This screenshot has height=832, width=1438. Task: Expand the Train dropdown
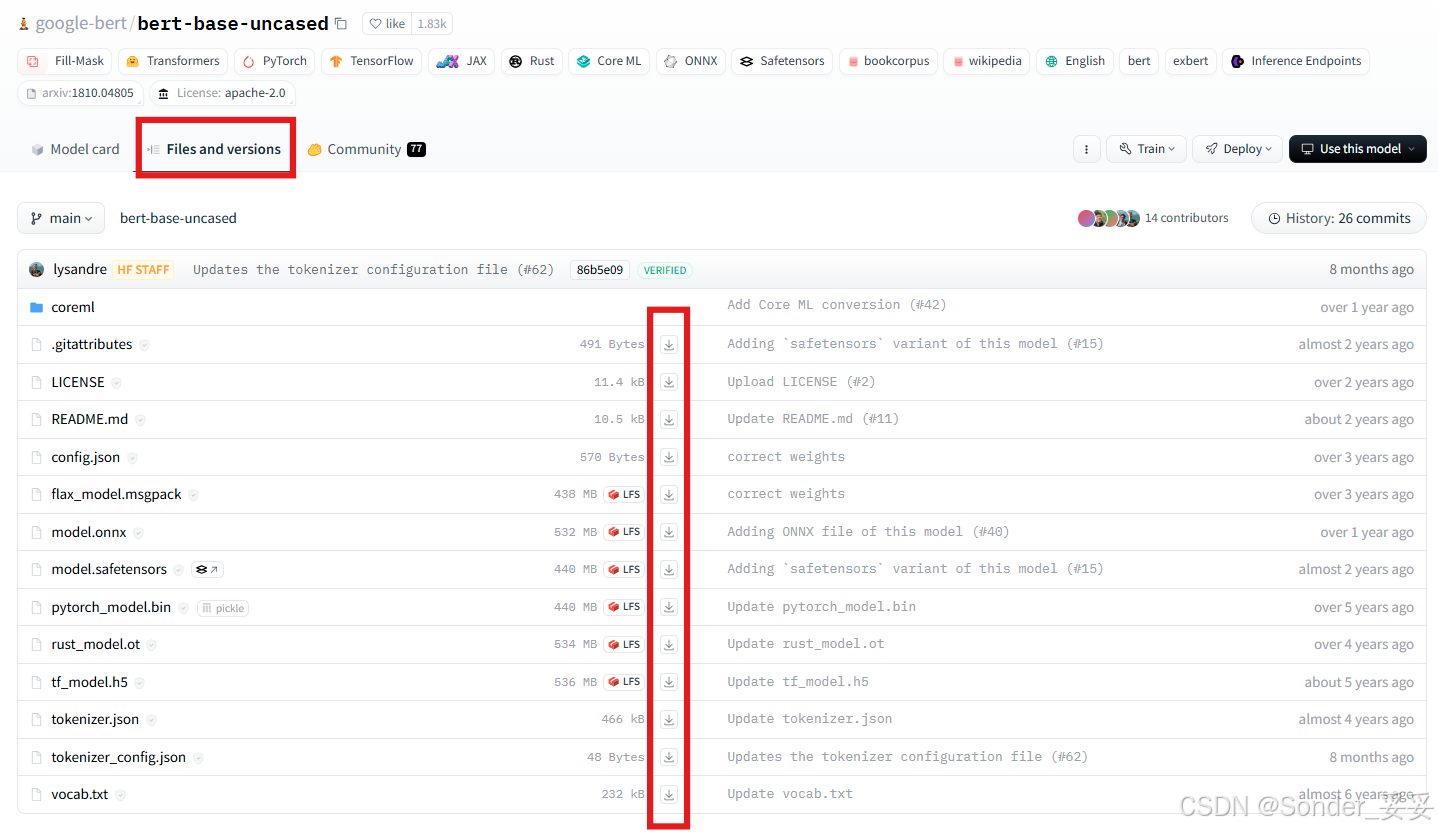pos(1146,149)
